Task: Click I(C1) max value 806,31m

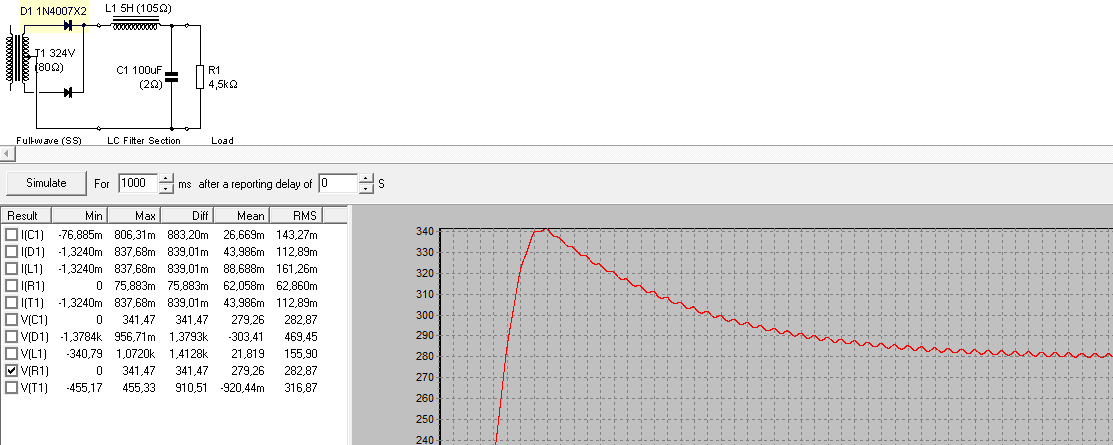Action: 138,234
